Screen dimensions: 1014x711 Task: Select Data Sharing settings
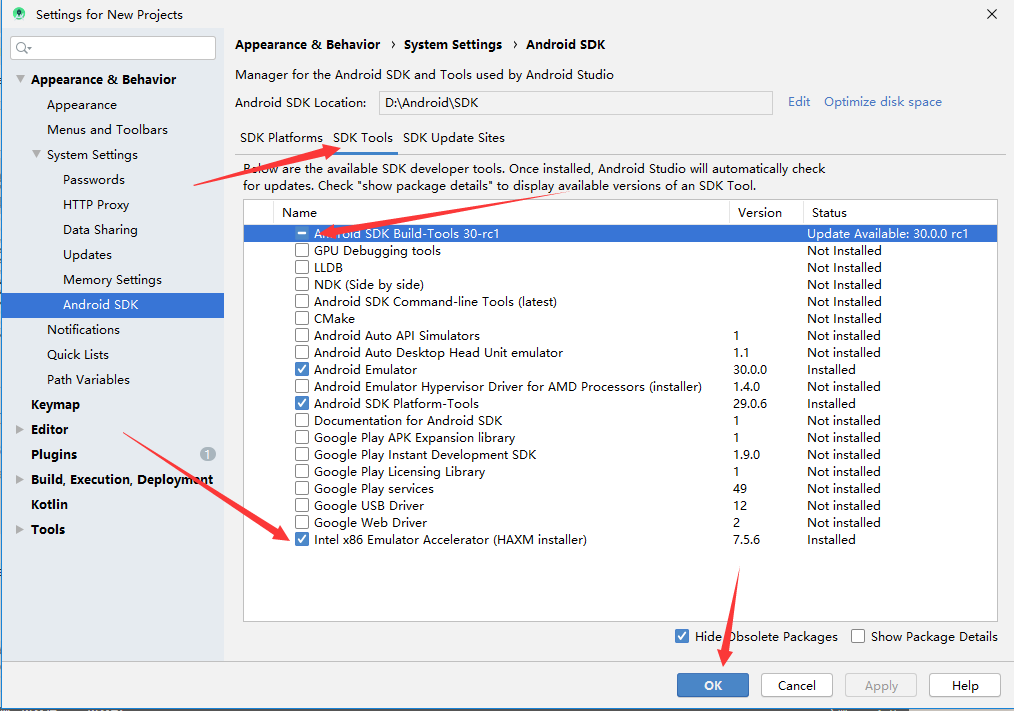pos(100,230)
